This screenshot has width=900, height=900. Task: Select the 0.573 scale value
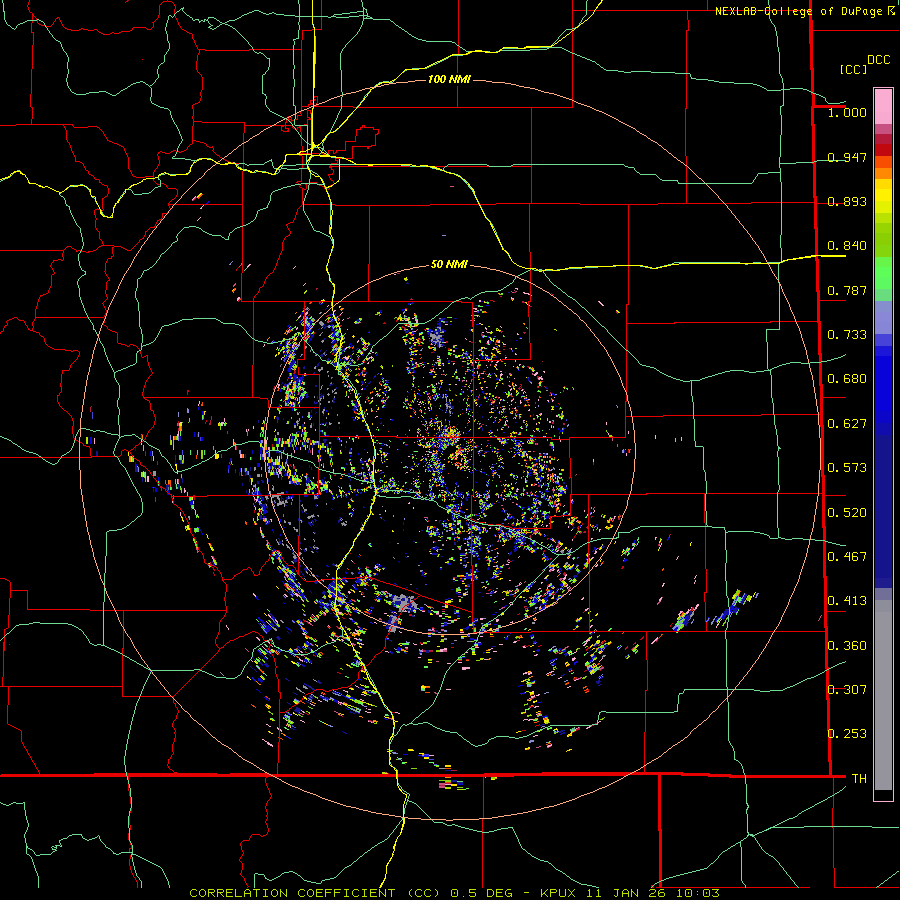tap(847, 468)
